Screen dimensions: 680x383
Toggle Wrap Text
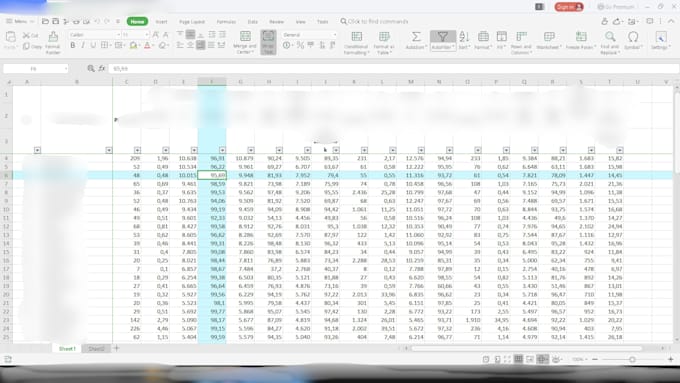[268, 43]
